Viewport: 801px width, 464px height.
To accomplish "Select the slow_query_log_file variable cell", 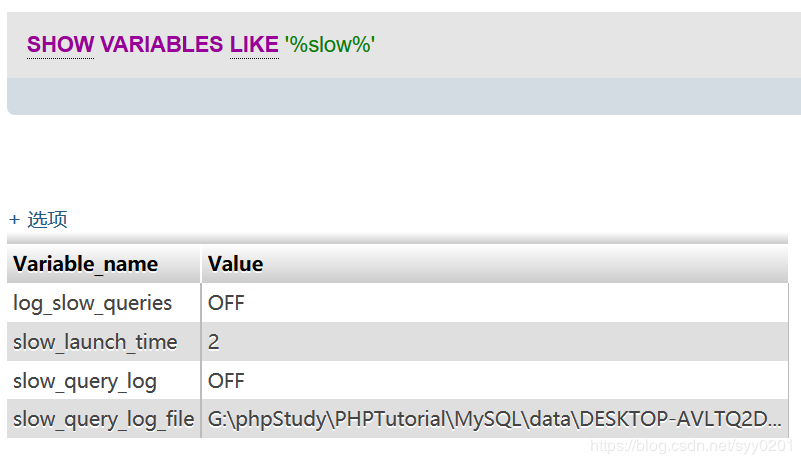I will coord(104,419).
